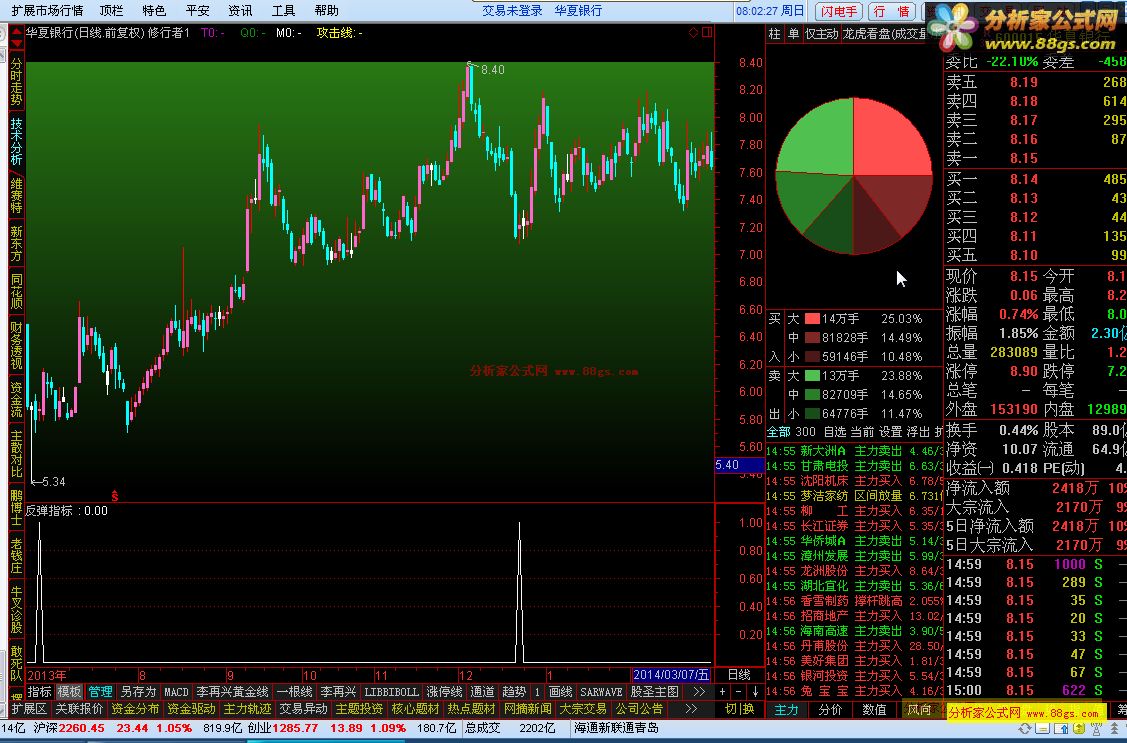Switch to SARWAVE indicator
1127x743 pixels.
pyautogui.click(x=601, y=691)
